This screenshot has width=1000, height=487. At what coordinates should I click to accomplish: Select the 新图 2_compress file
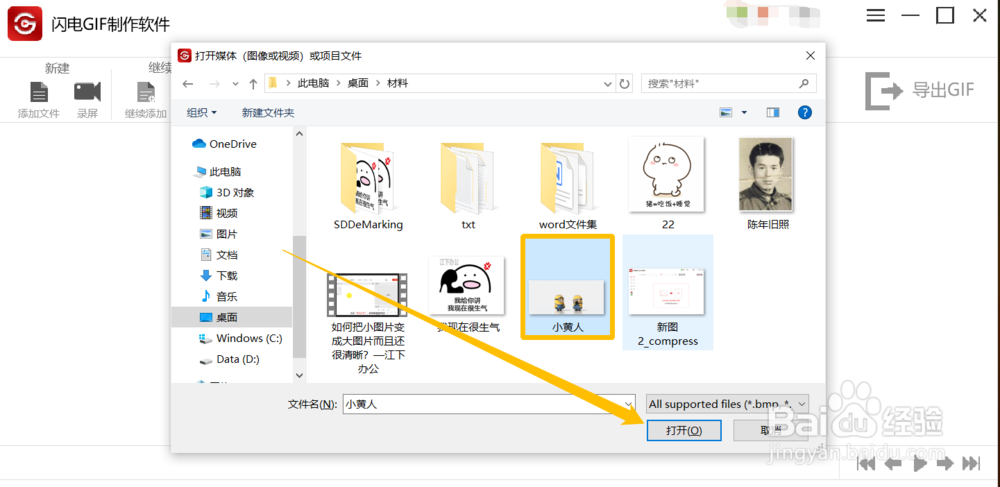(668, 292)
